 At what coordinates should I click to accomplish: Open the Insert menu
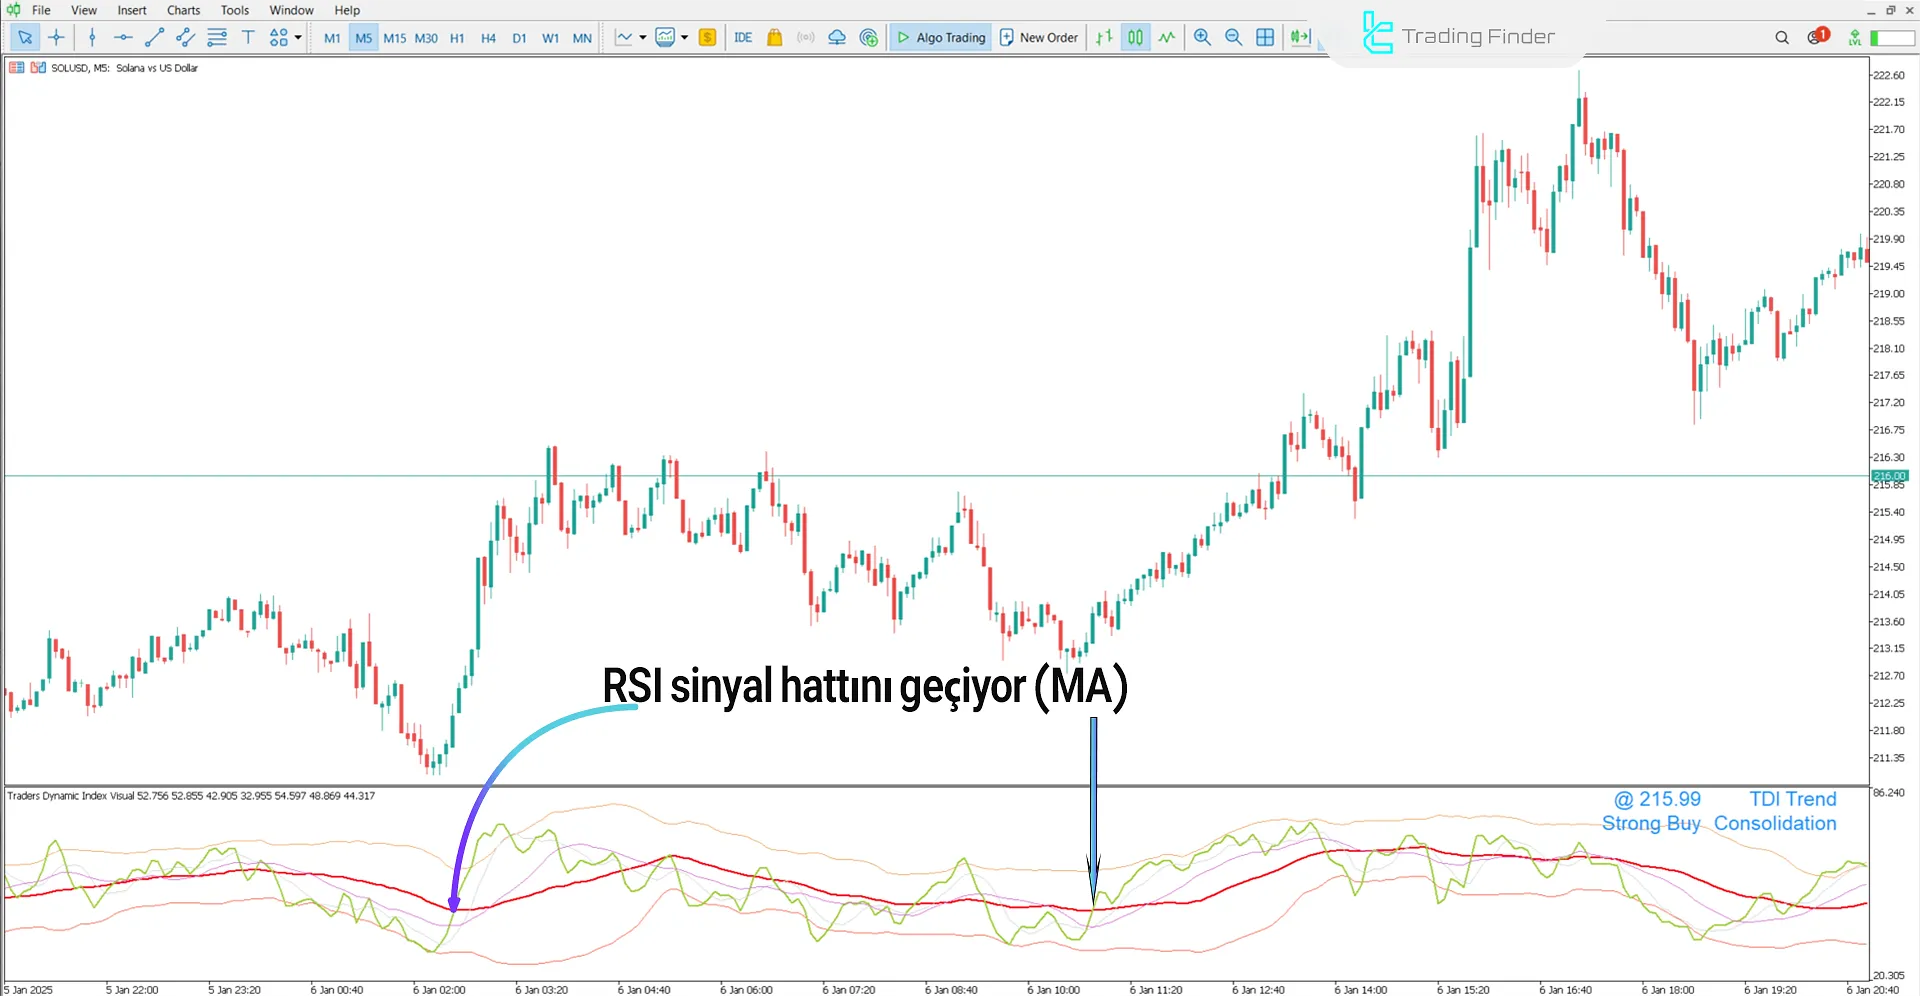(x=131, y=10)
